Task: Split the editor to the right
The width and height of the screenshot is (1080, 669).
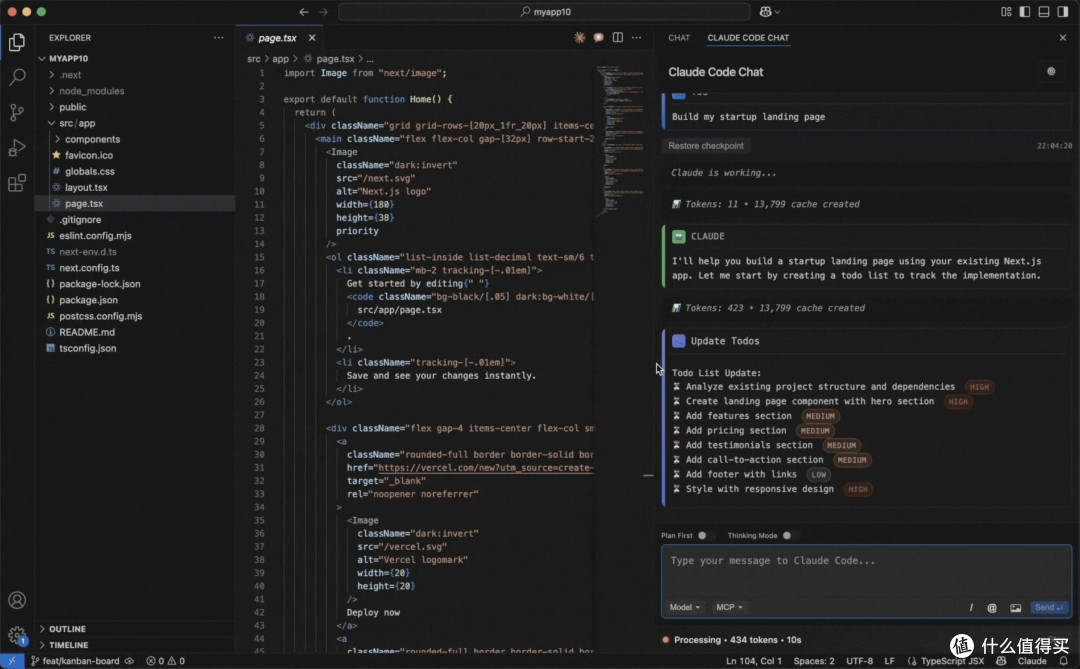Action: coord(618,38)
